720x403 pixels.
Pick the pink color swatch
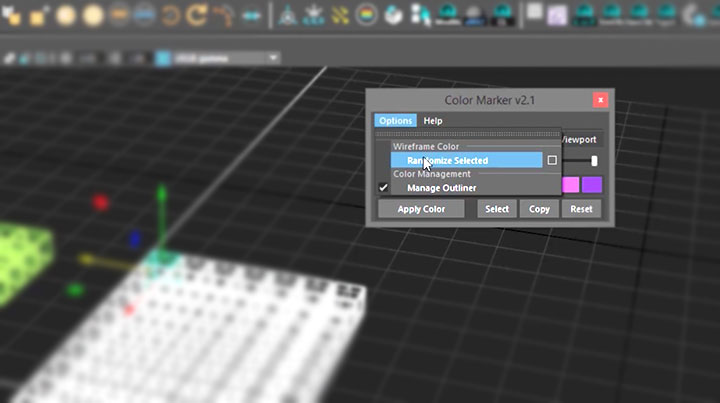point(571,185)
